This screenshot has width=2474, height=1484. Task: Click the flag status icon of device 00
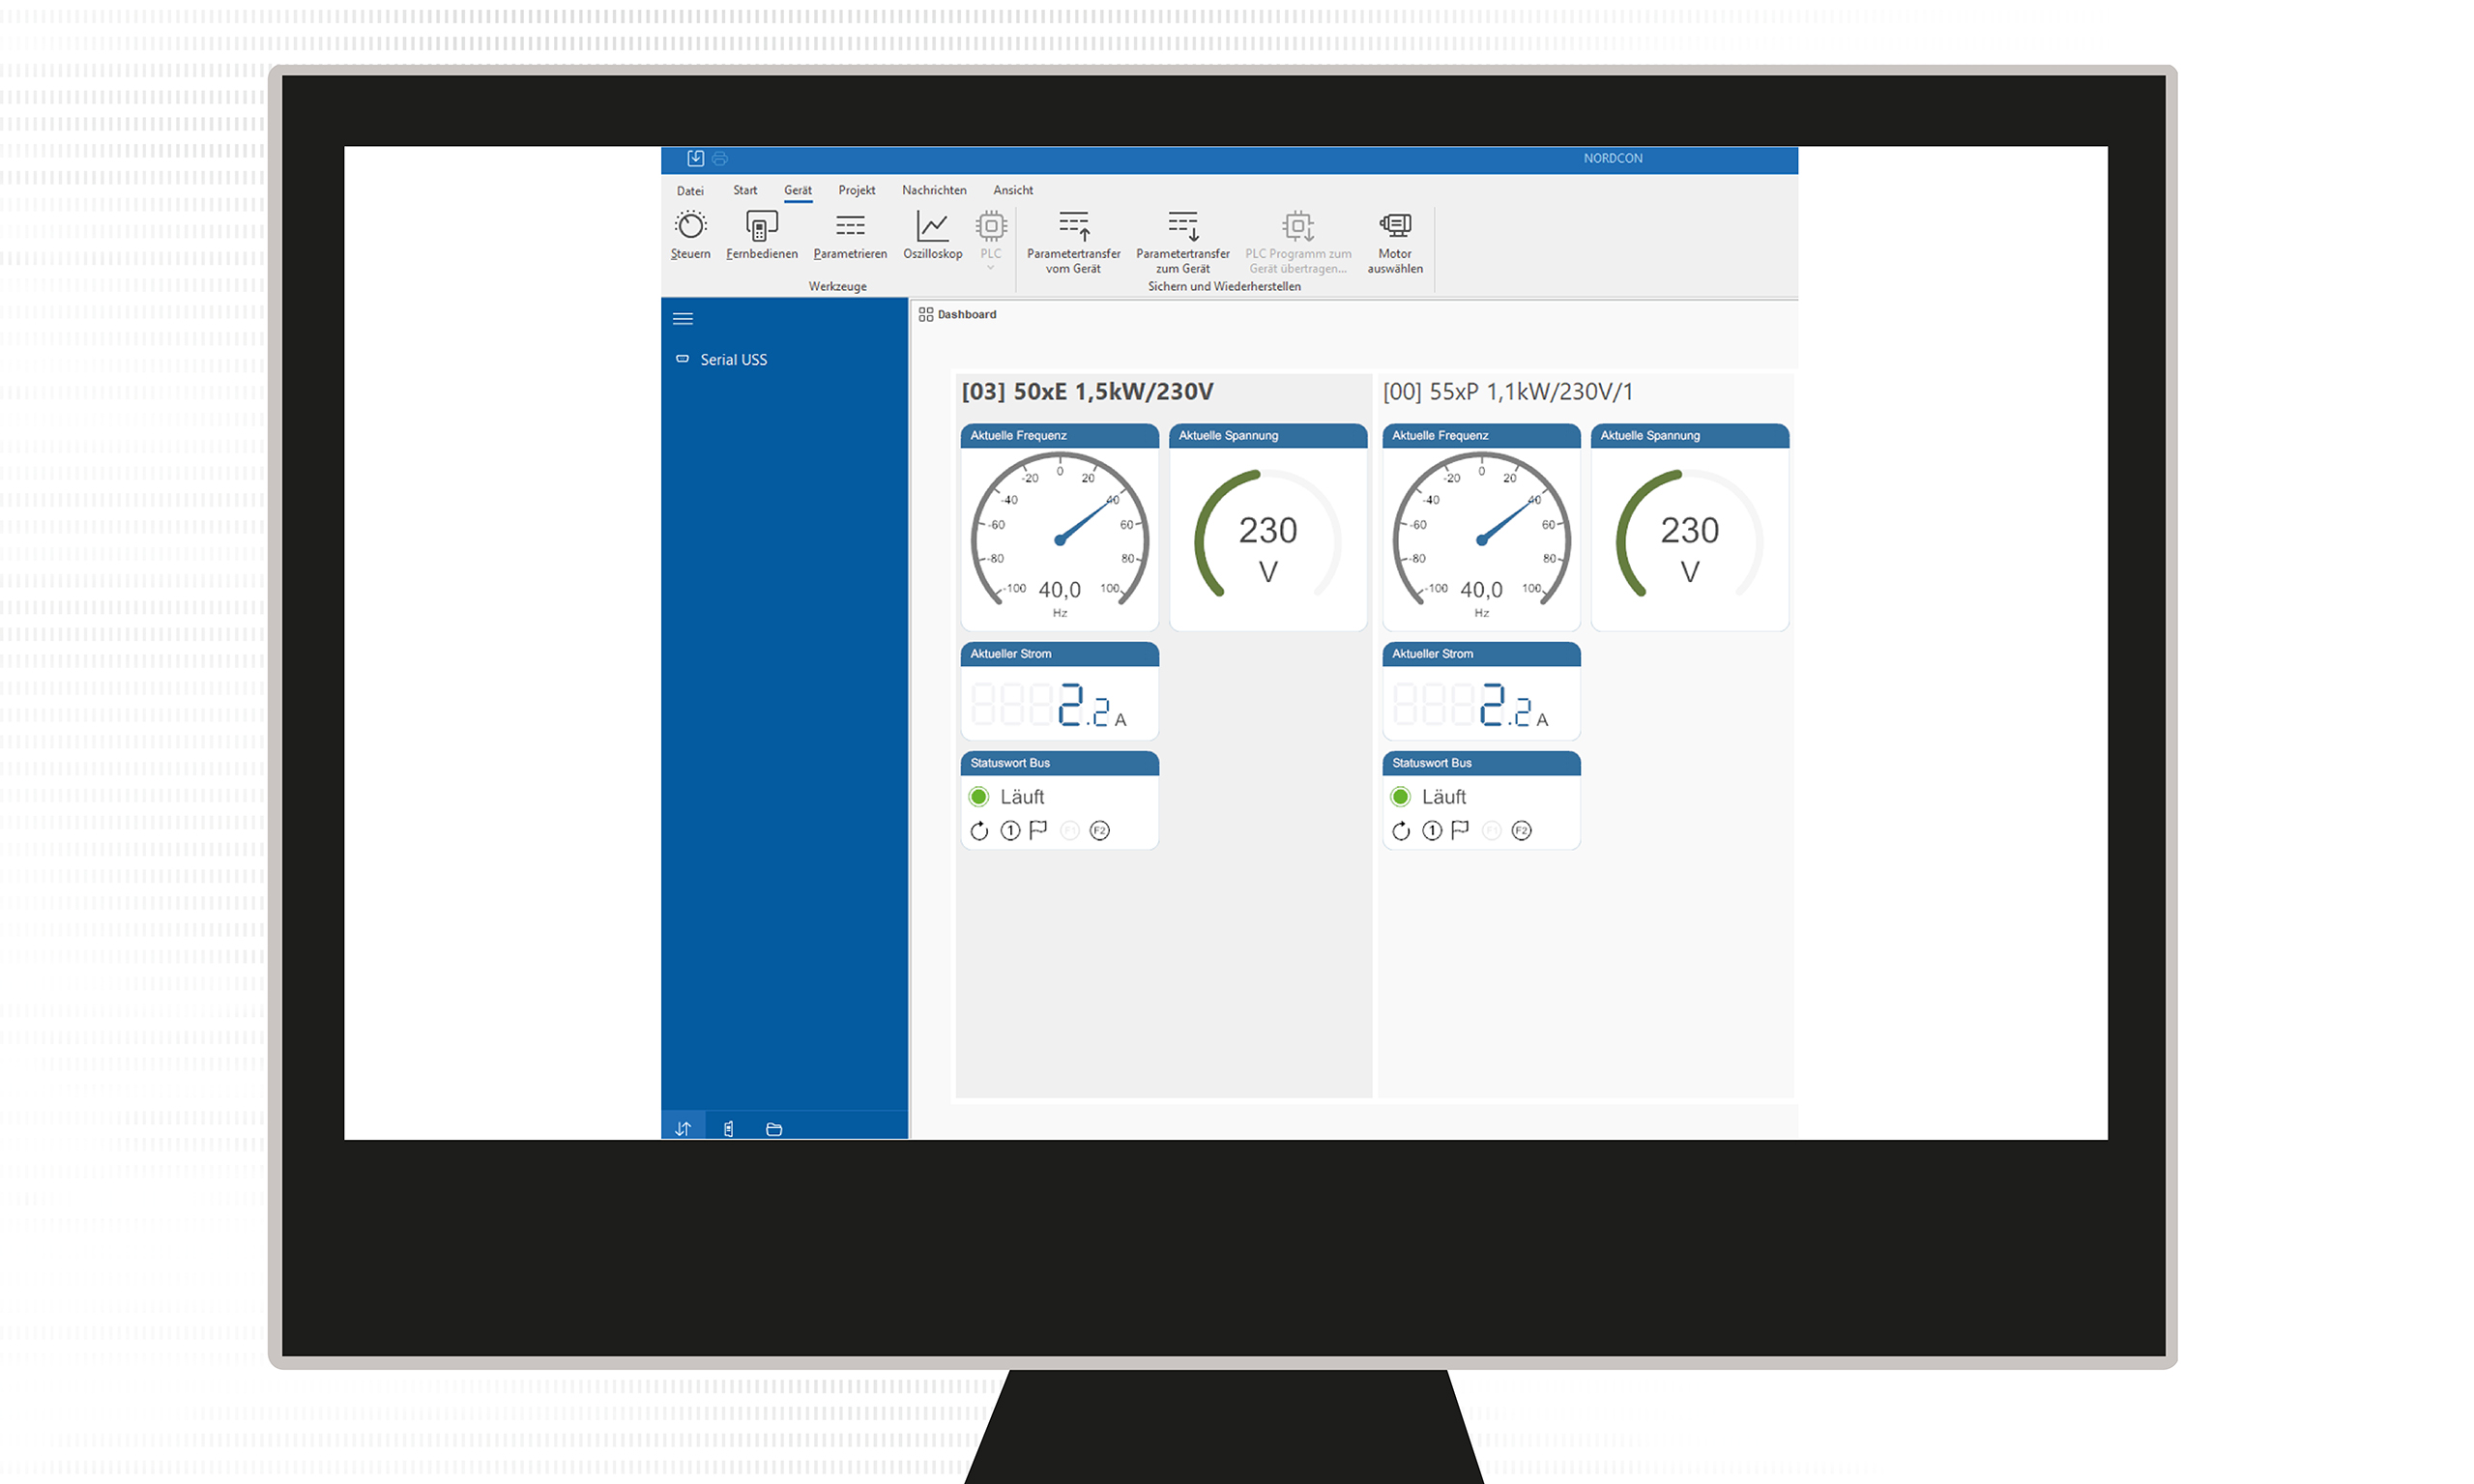coord(1461,830)
